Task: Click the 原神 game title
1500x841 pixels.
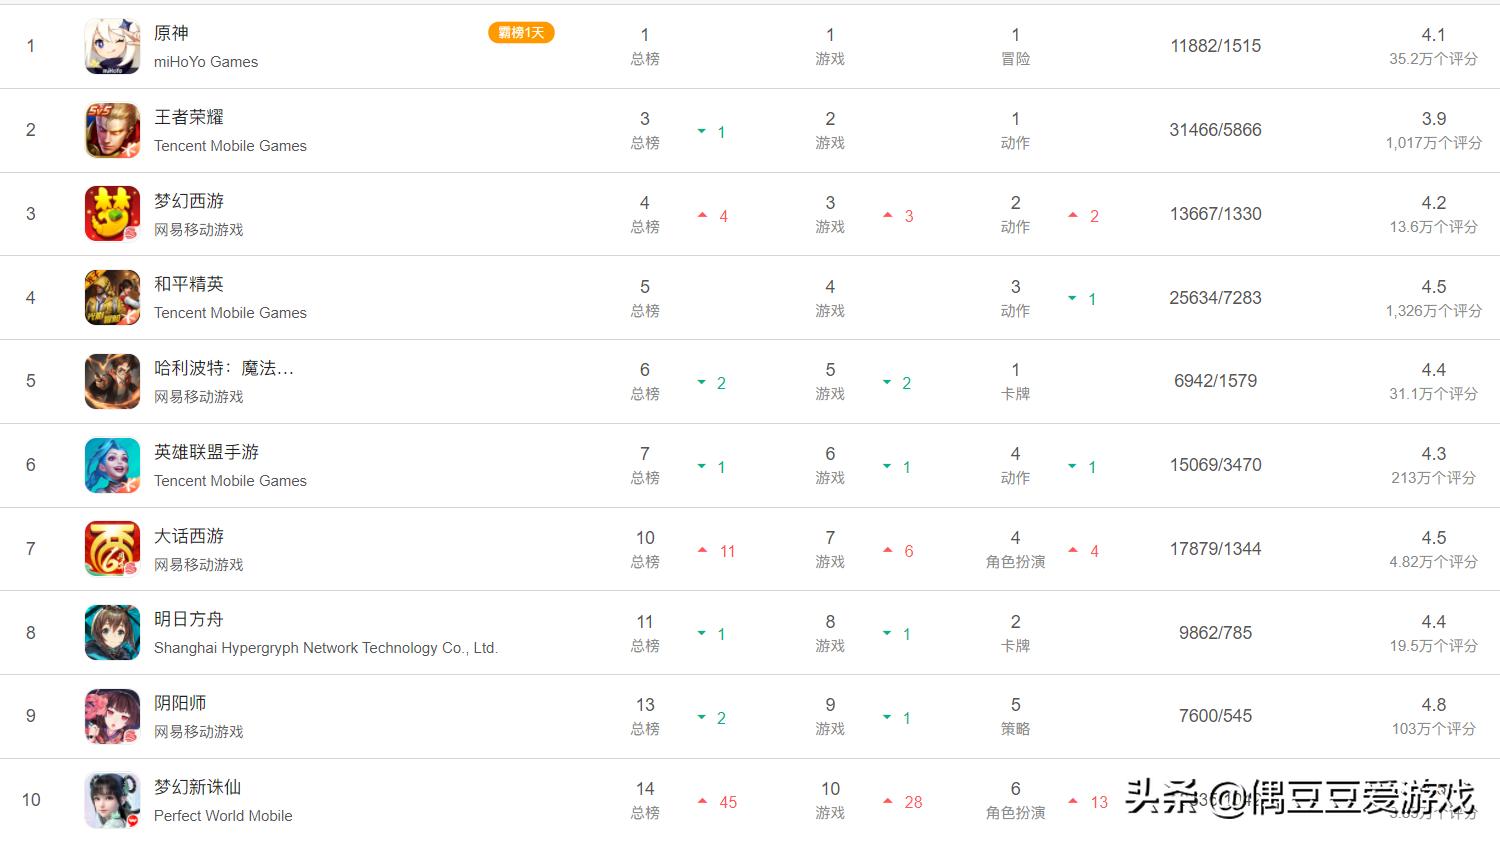Action: [x=171, y=33]
